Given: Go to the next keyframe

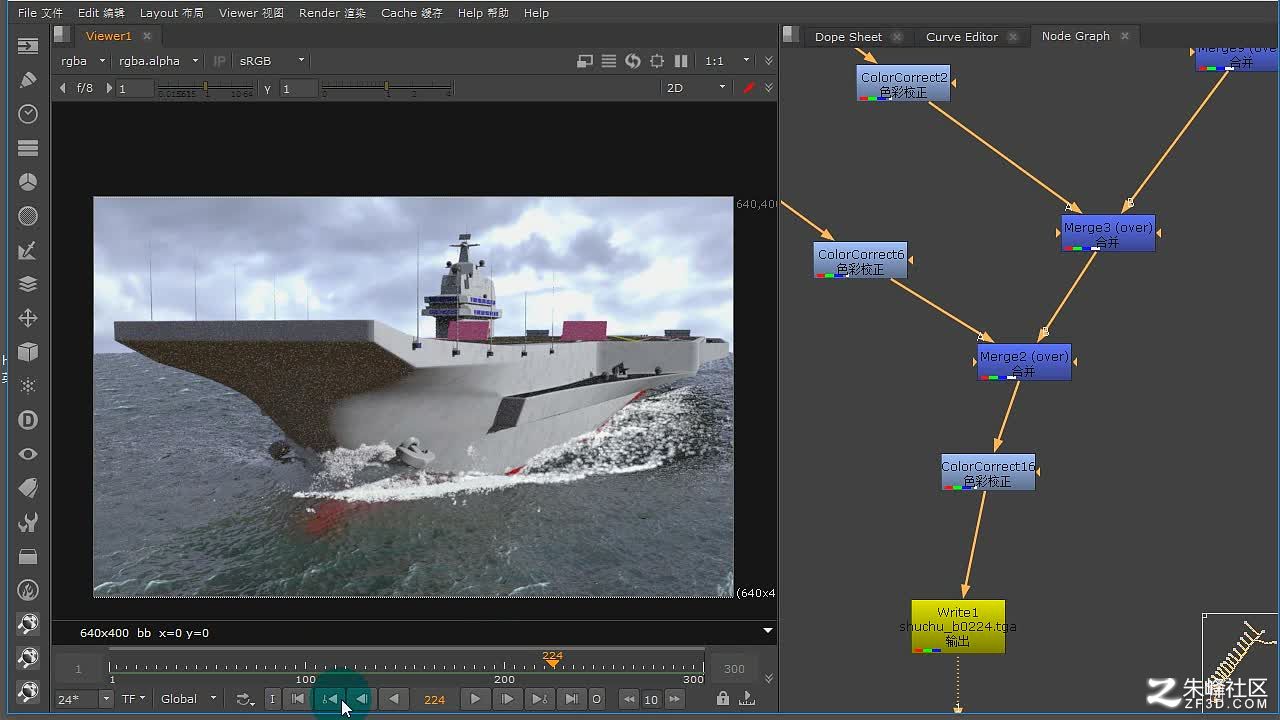Looking at the screenshot, I should tap(539, 699).
